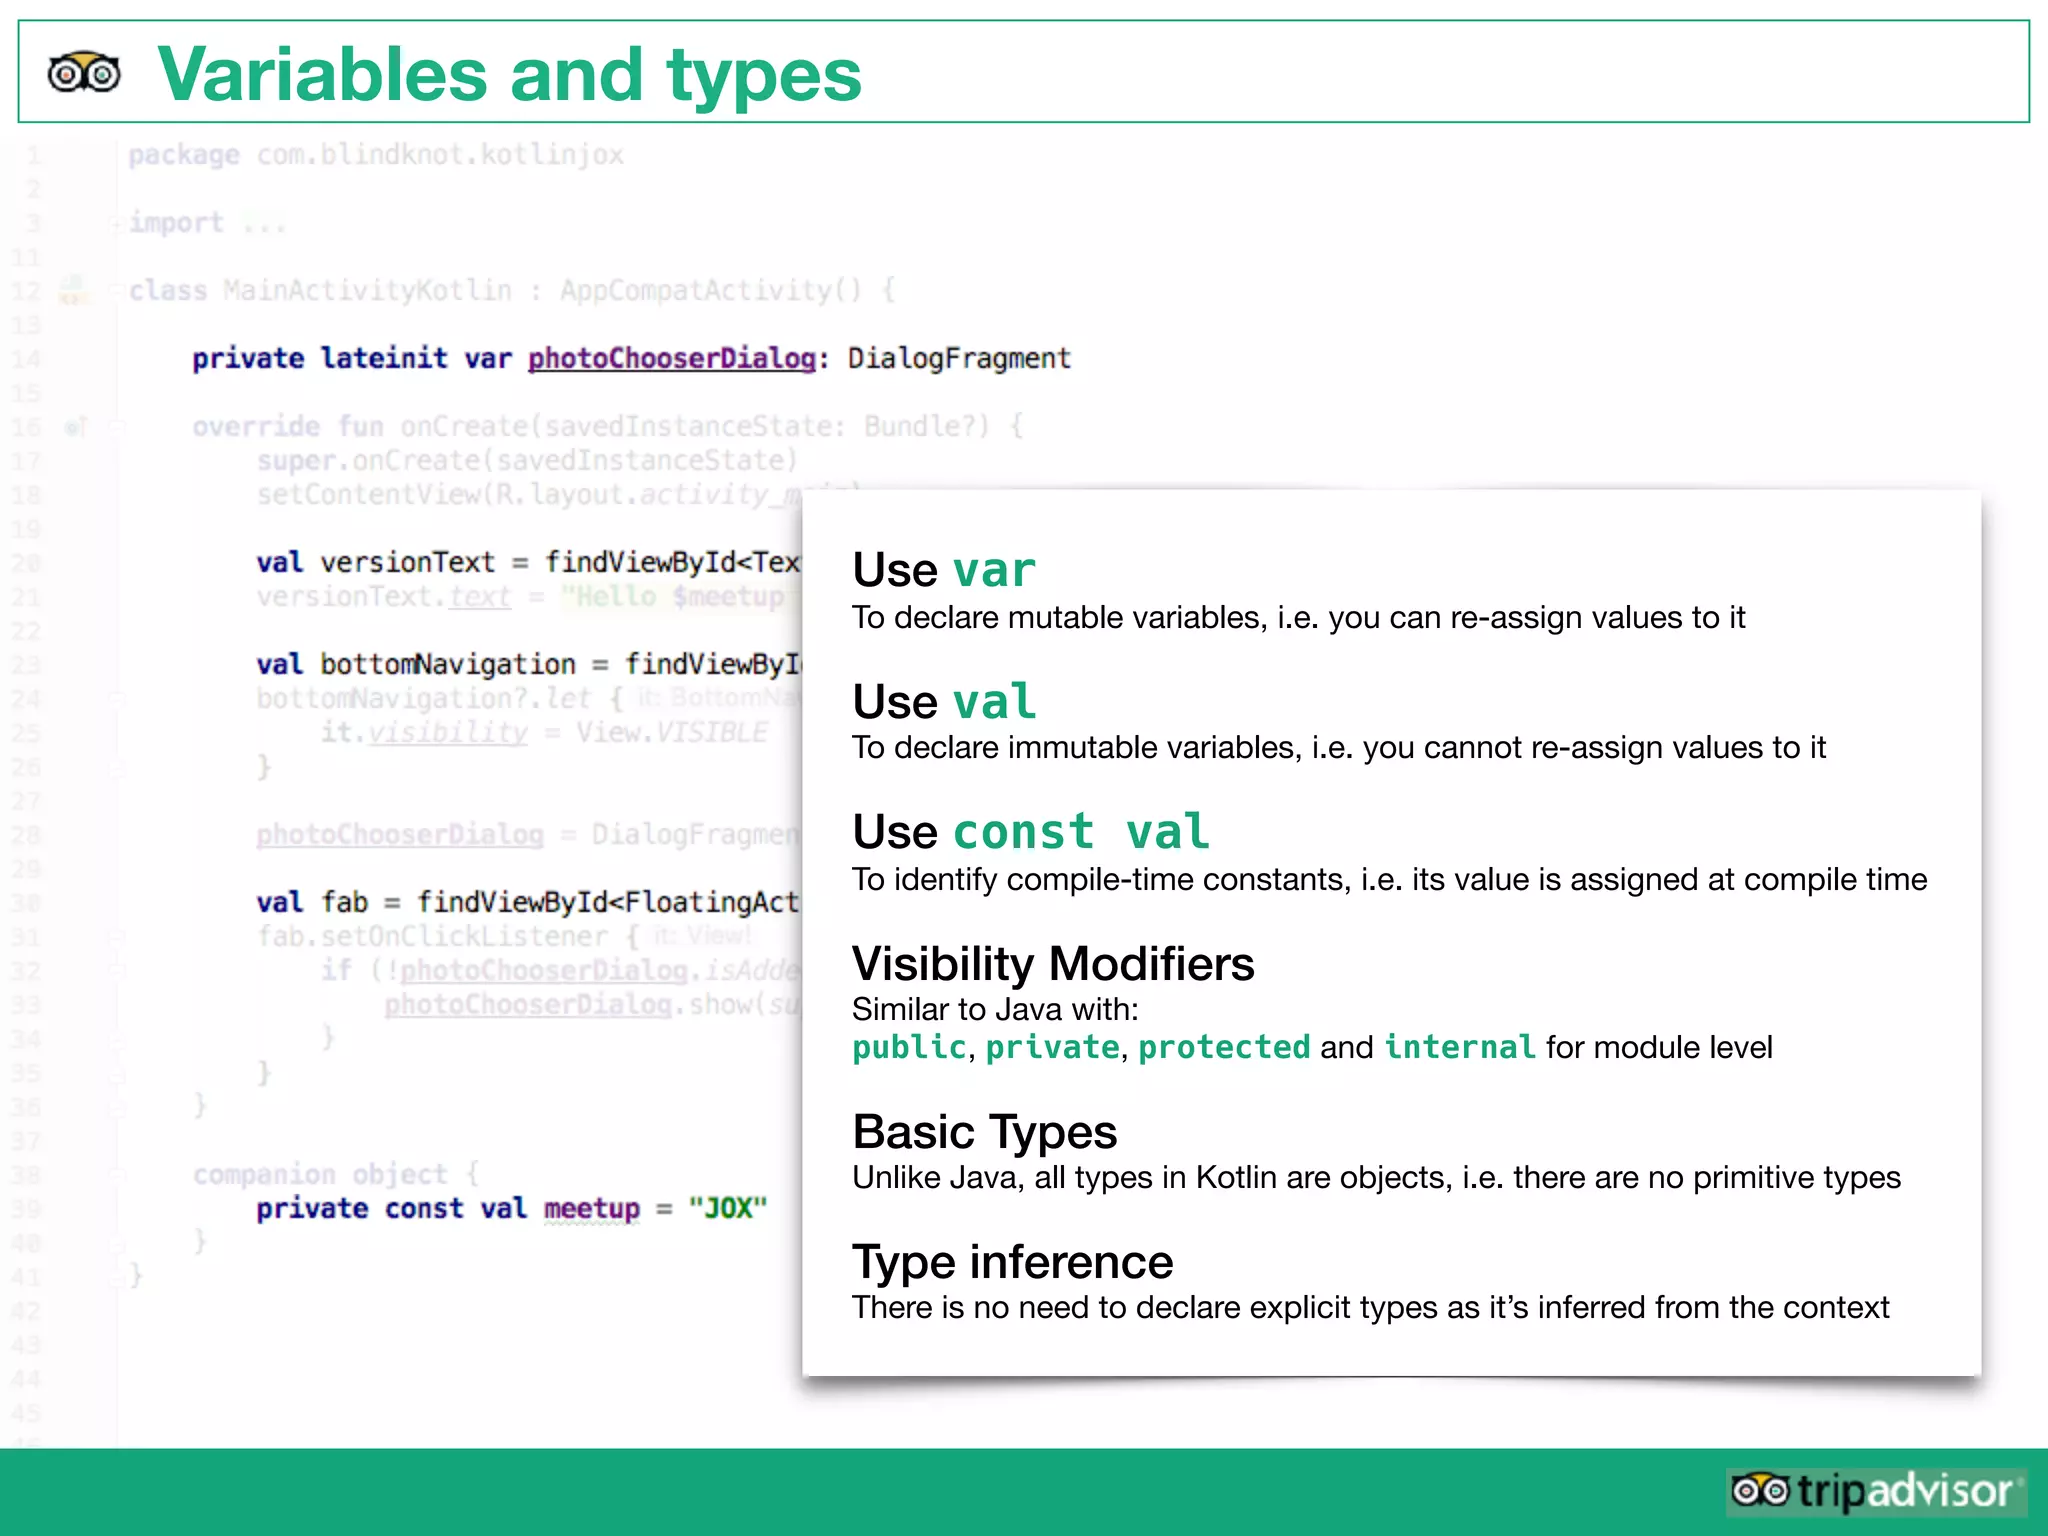Collapse the onCreate function fold marker
The width and height of the screenshot is (2048, 1536).
tap(116, 427)
